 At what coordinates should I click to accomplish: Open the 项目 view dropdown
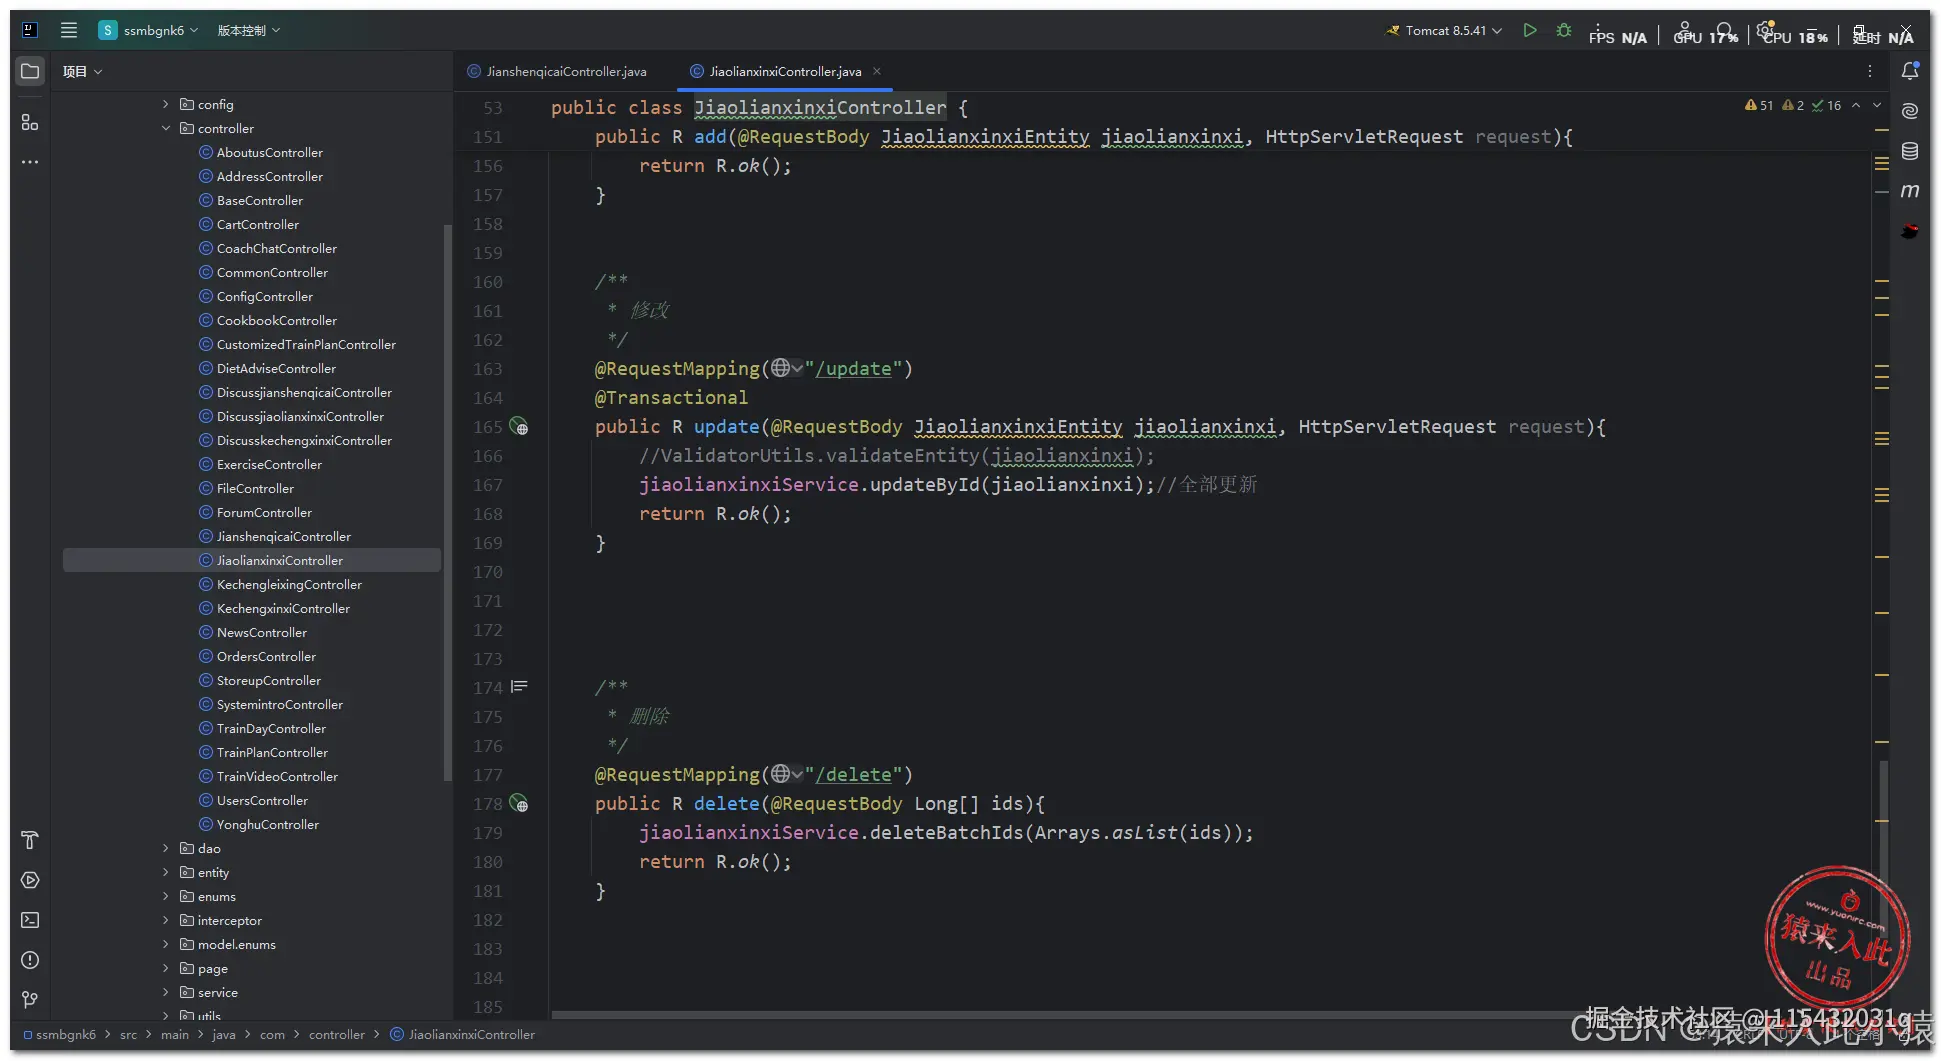(x=83, y=71)
